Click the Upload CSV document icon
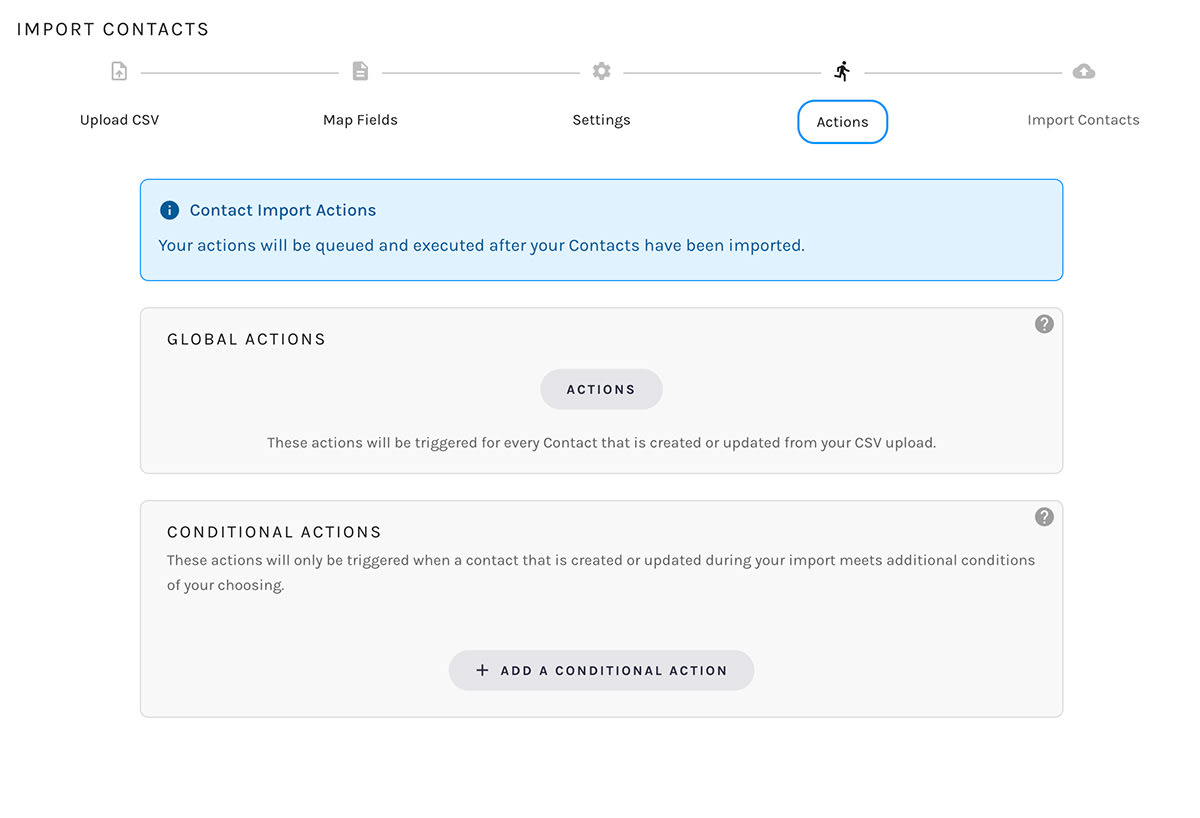Viewport: 1200px width, 818px height. 118,70
